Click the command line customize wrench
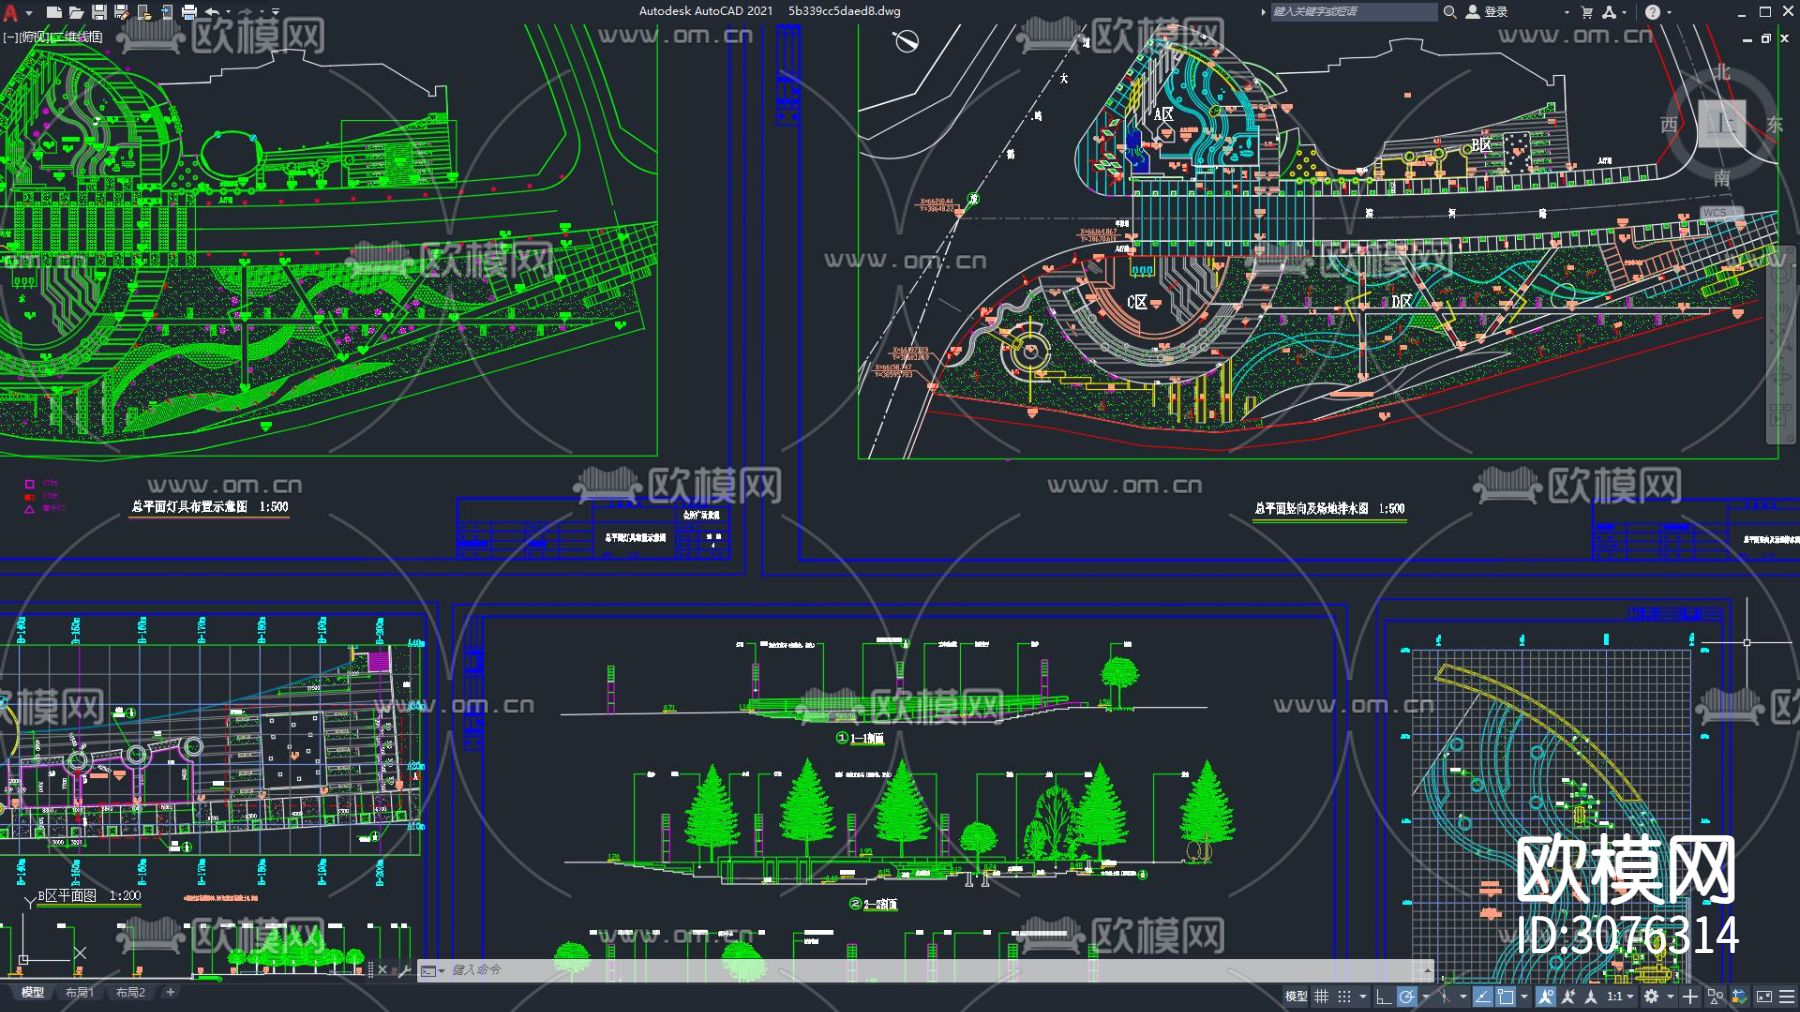The image size is (1800, 1012). pos(406,970)
